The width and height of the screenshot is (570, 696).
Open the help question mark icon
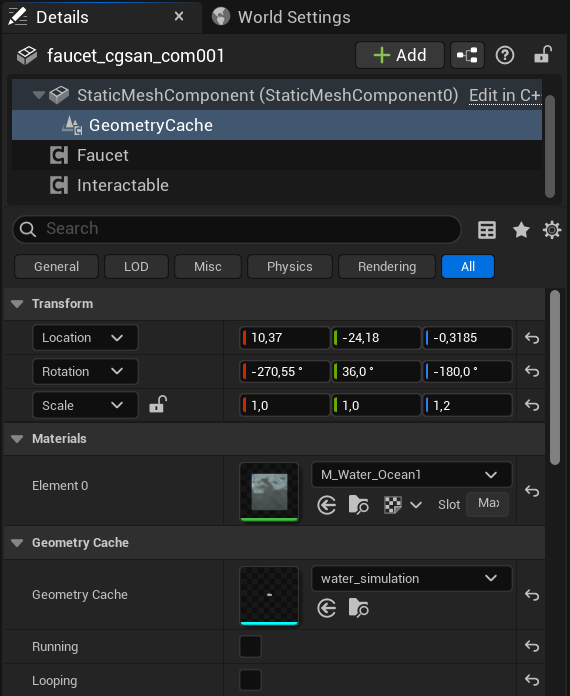click(x=505, y=55)
